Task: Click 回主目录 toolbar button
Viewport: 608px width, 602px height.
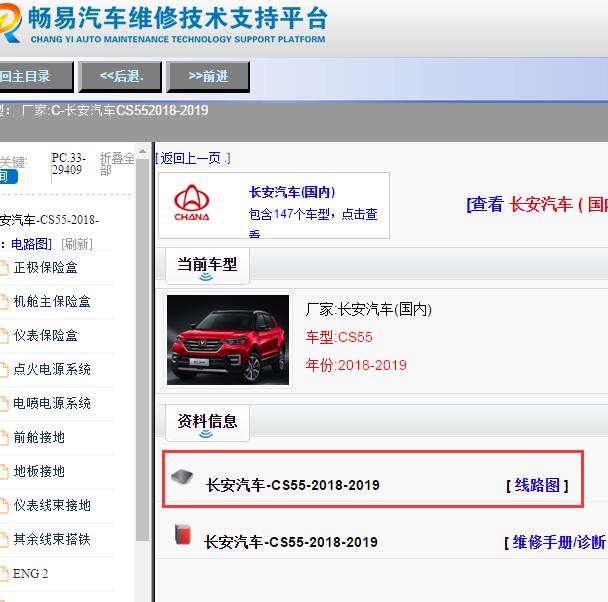Action: 22,76
